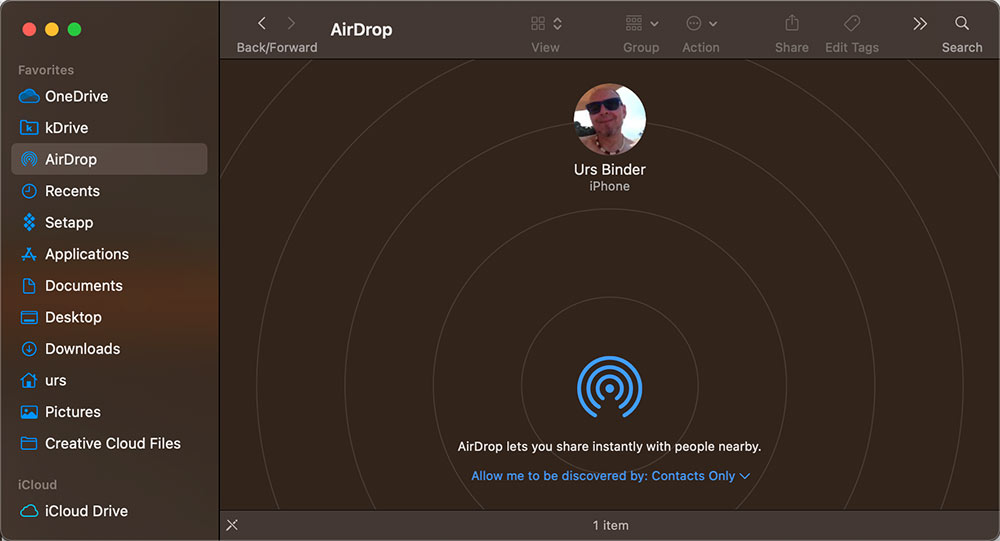
Task: Expand the Group dropdown arrow
Action: pyautogui.click(x=654, y=24)
